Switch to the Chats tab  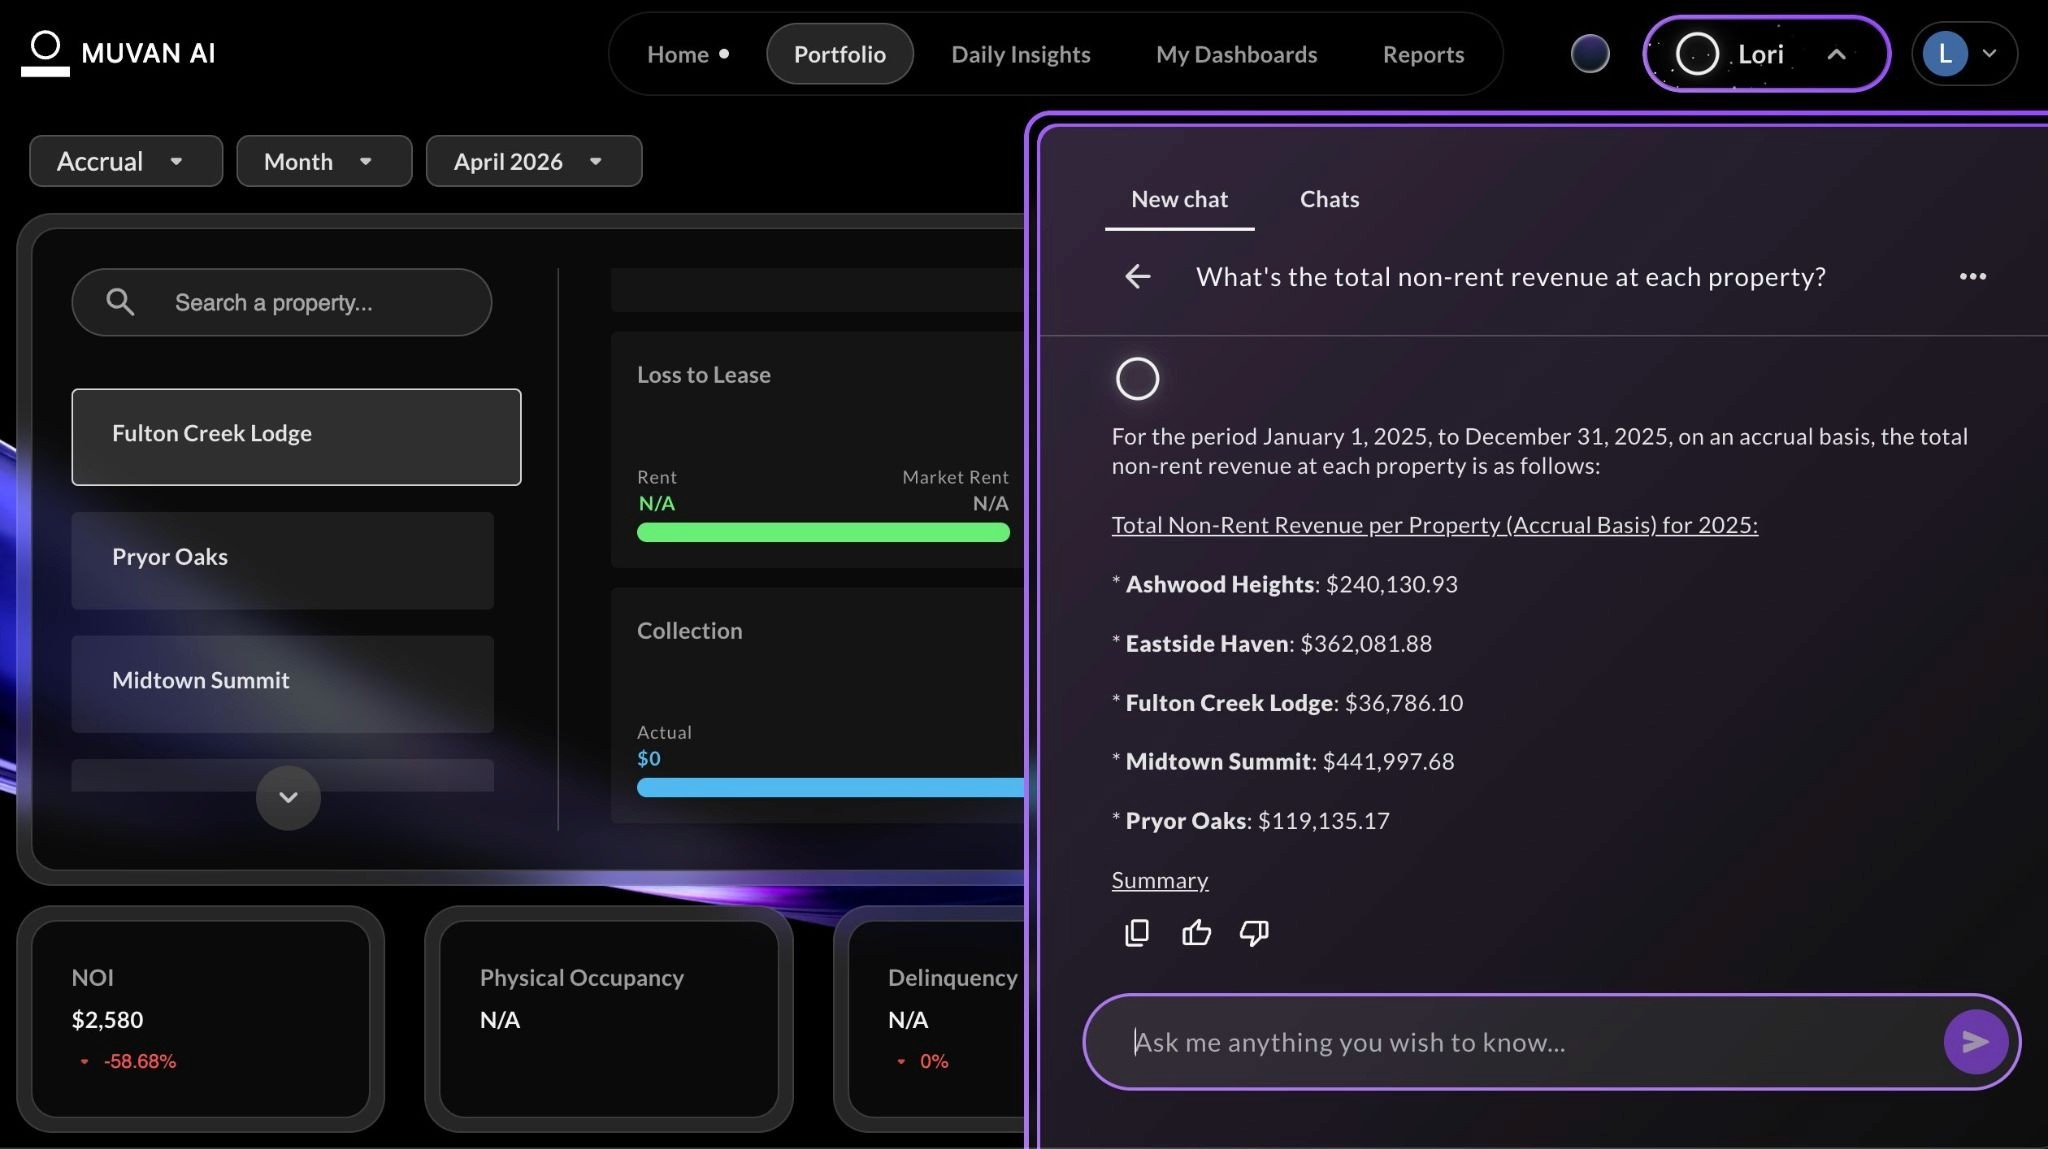(x=1329, y=199)
